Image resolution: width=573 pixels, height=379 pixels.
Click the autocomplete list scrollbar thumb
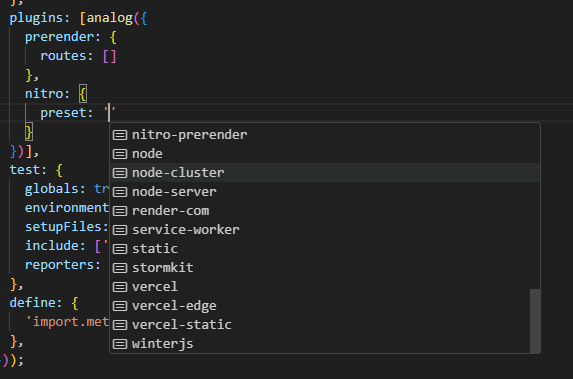[535, 321]
